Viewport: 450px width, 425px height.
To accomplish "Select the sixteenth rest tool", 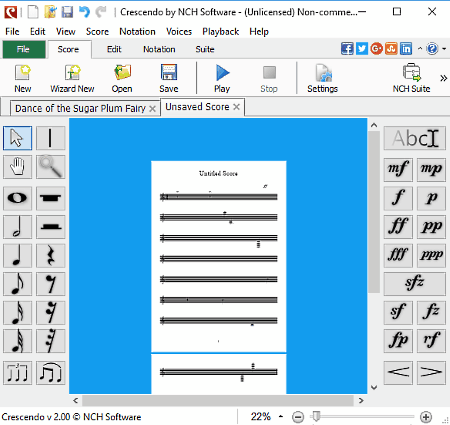I will coord(50,313).
